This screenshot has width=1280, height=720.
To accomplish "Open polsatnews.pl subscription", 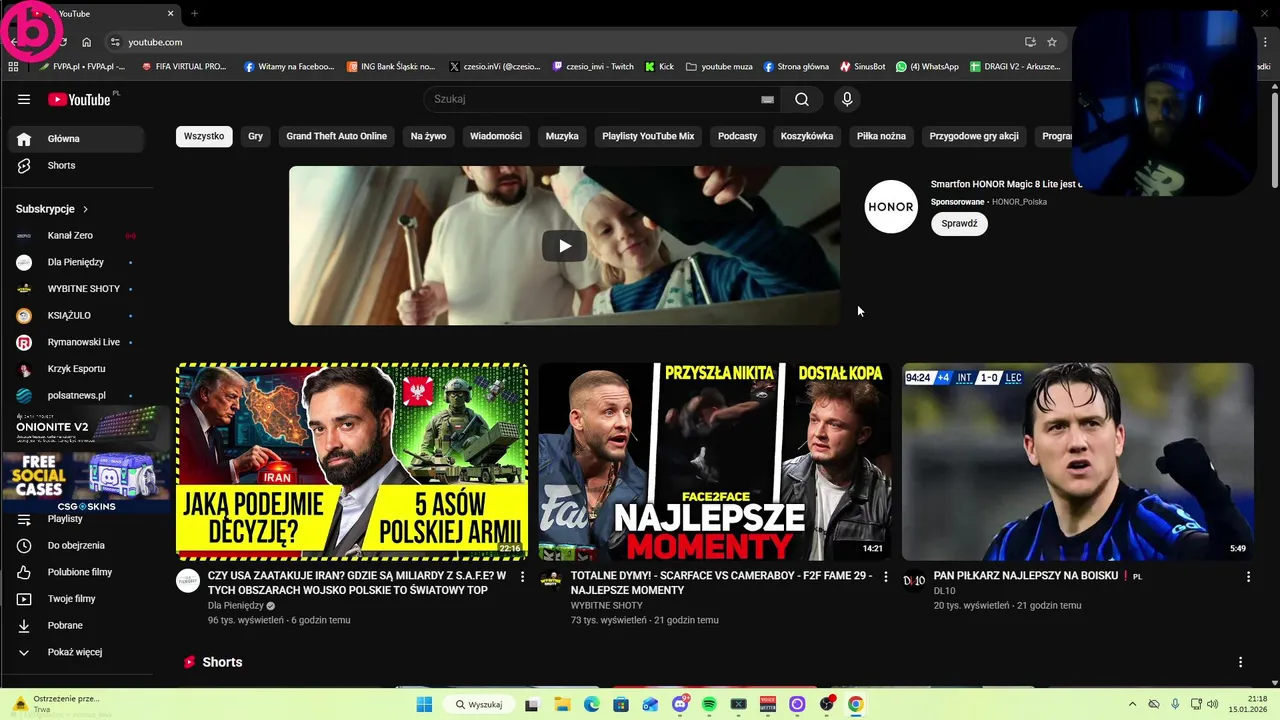I will coord(77,395).
